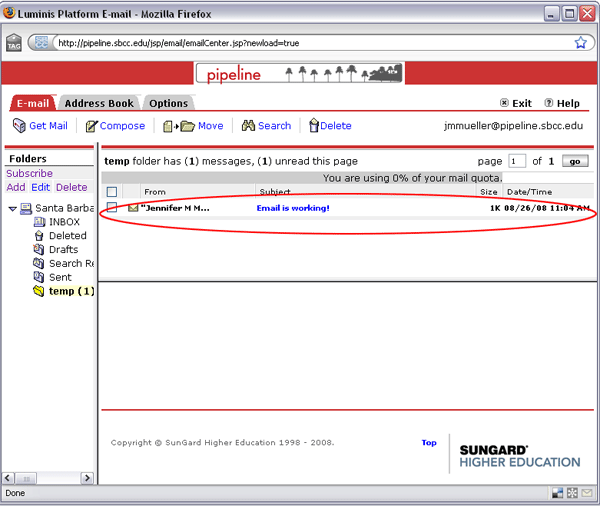Bookmark page with star icon
The image size is (600, 506).
580,43
